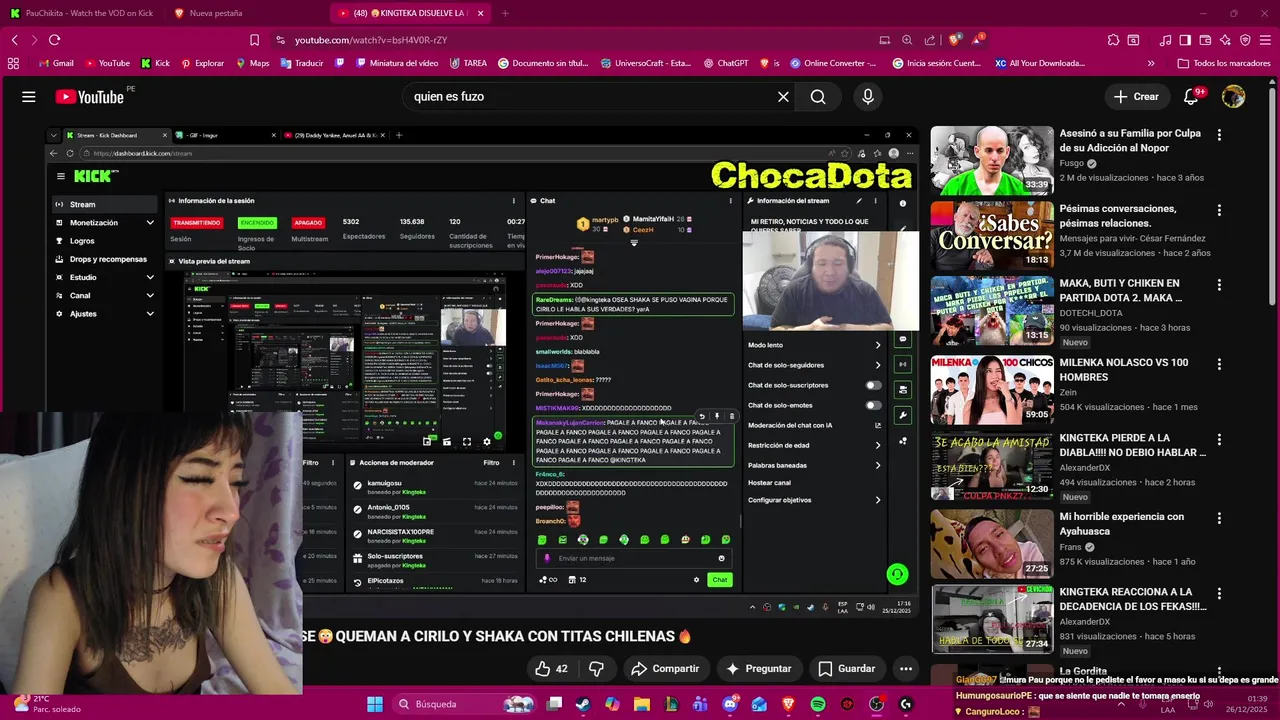Open options for KINGTEKA PIERDE A LA DIABLA video
The width and height of the screenshot is (1280, 720).
(1219, 439)
